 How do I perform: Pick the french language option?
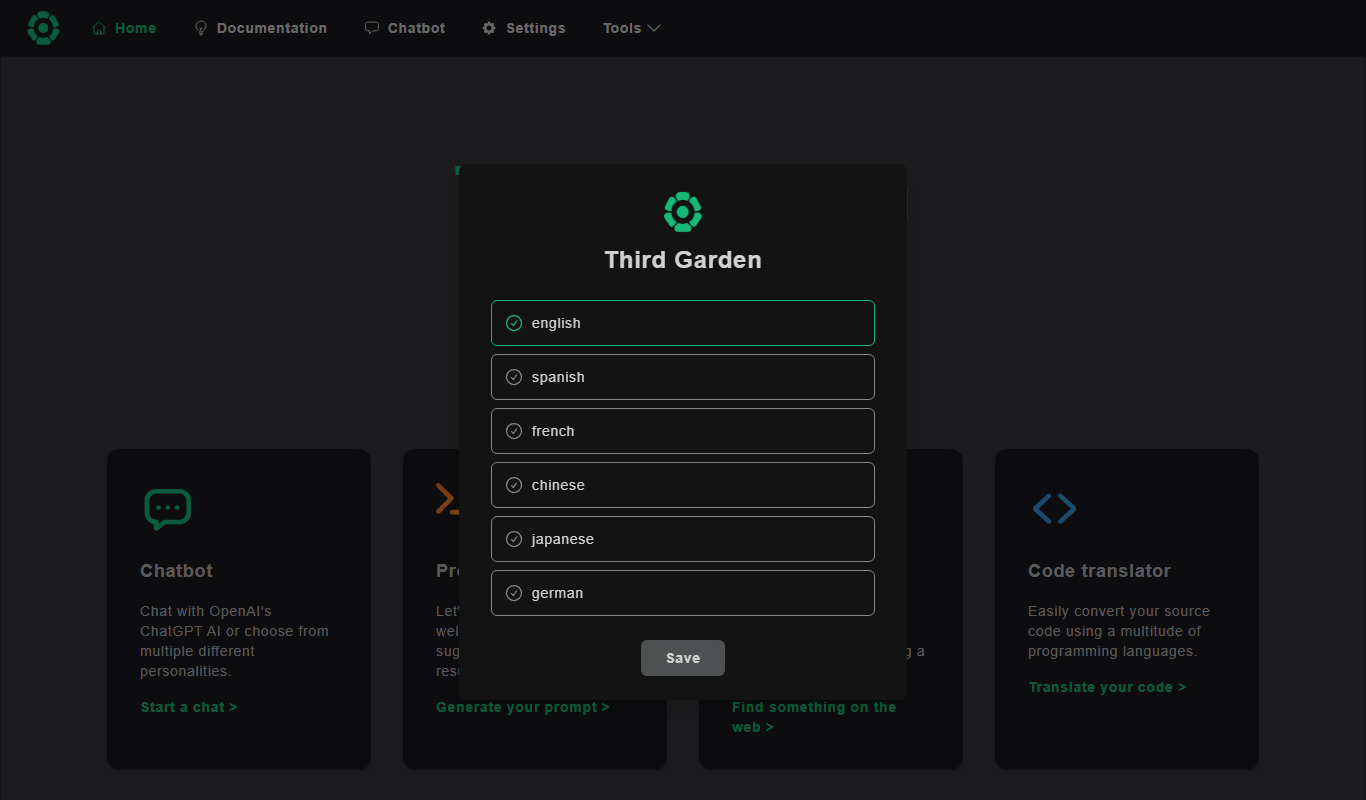[x=683, y=431]
